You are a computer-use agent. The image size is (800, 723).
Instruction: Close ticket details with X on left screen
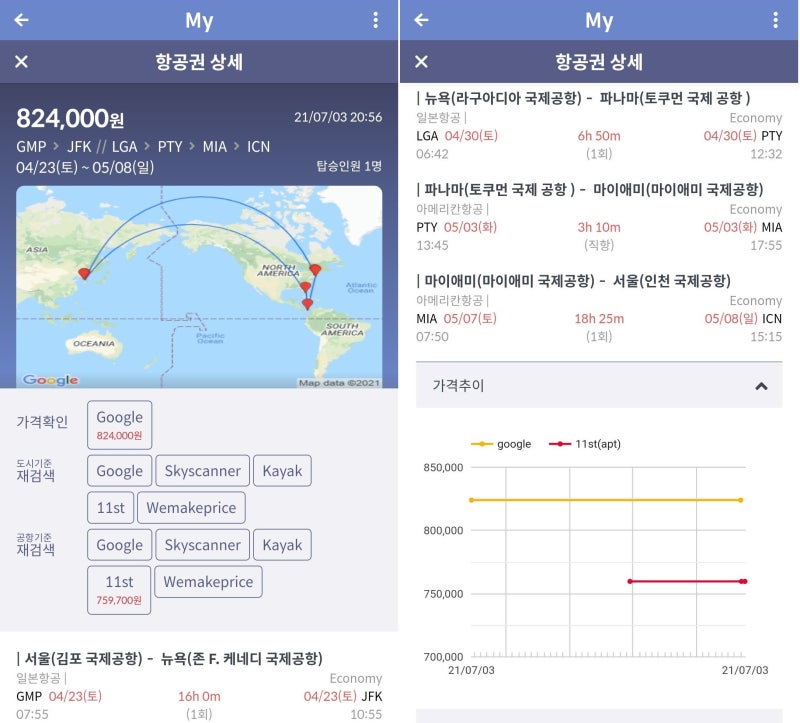(21, 62)
